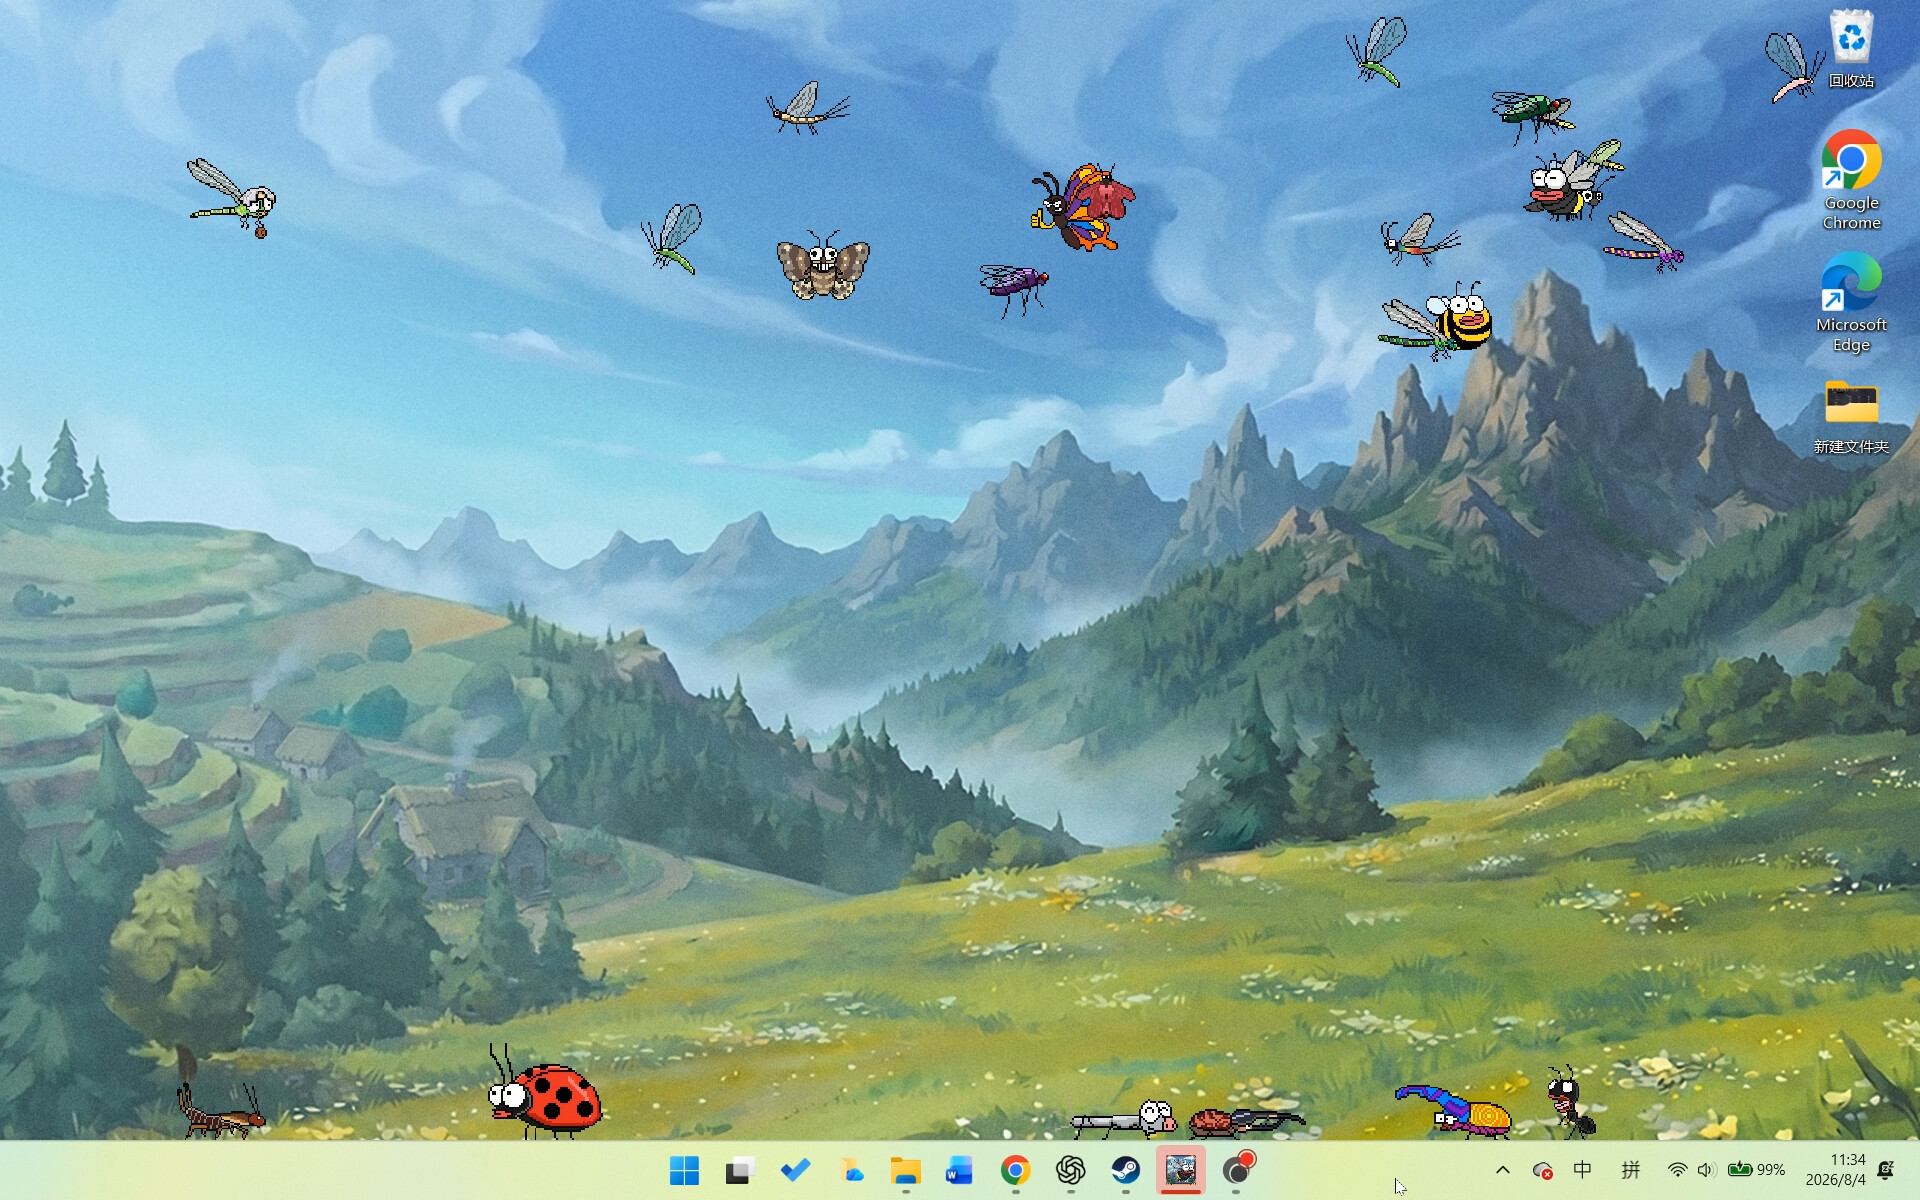
Task: Select the 回收站 Recycle Bin desktop icon
Action: click(x=1852, y=48)
